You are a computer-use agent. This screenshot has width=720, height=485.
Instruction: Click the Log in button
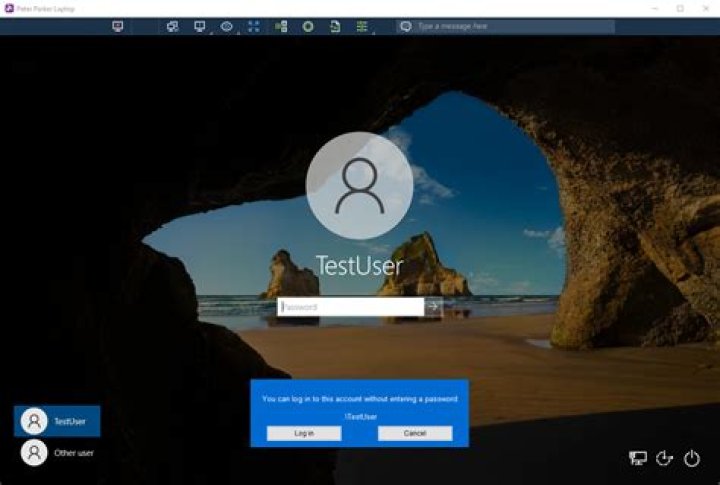coord(304,433)
